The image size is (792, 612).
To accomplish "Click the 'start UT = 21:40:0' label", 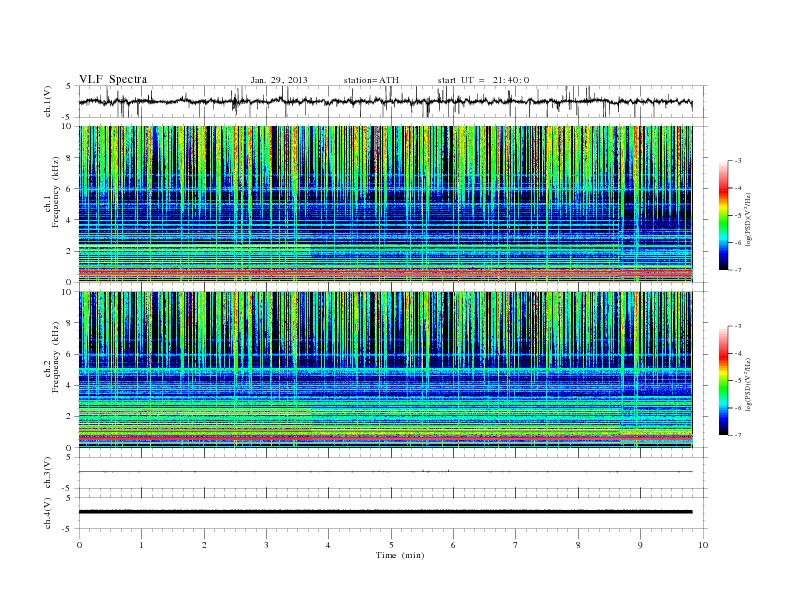I will (x=483, y=80).
